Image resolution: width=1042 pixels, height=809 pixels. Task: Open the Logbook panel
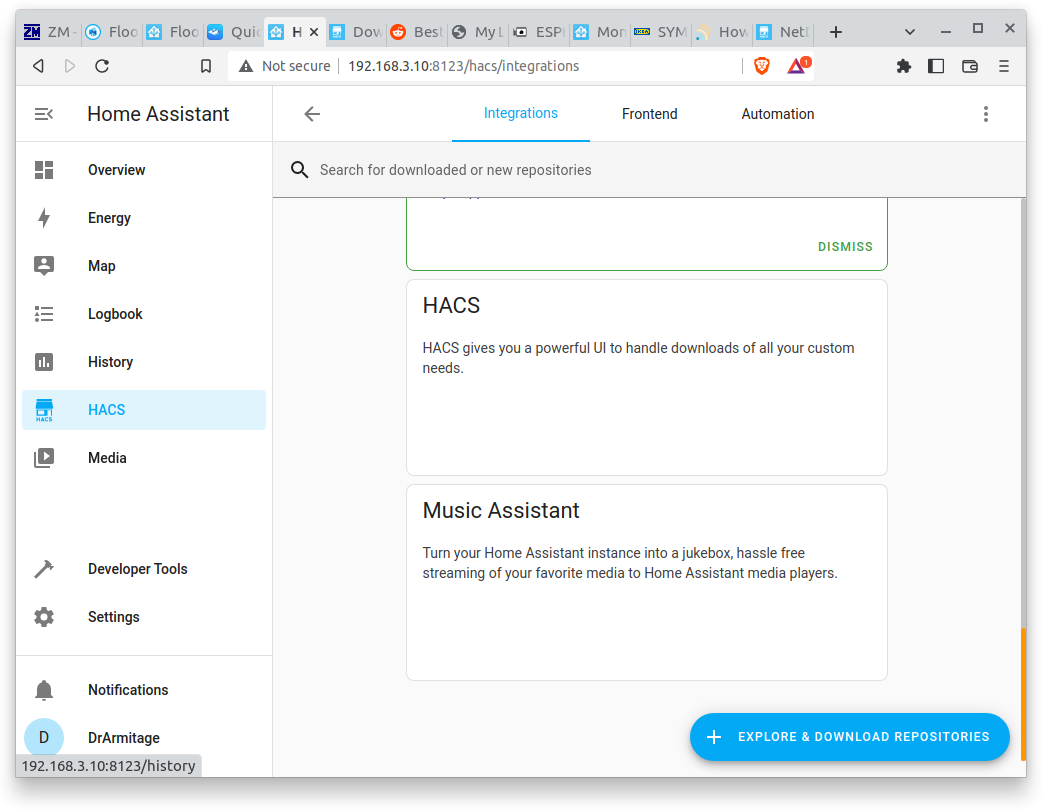coord(144,314)
